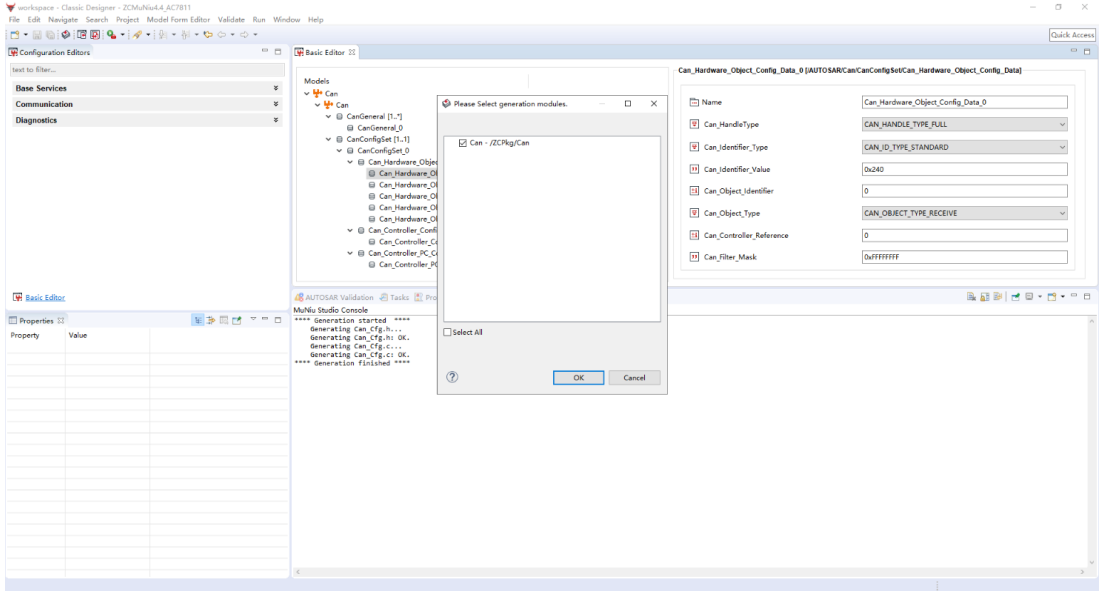The image size is (1103, 594).
Task: Uncheck the Can - /ZCPkg/Can module checkbox
Action: point(462,143)
